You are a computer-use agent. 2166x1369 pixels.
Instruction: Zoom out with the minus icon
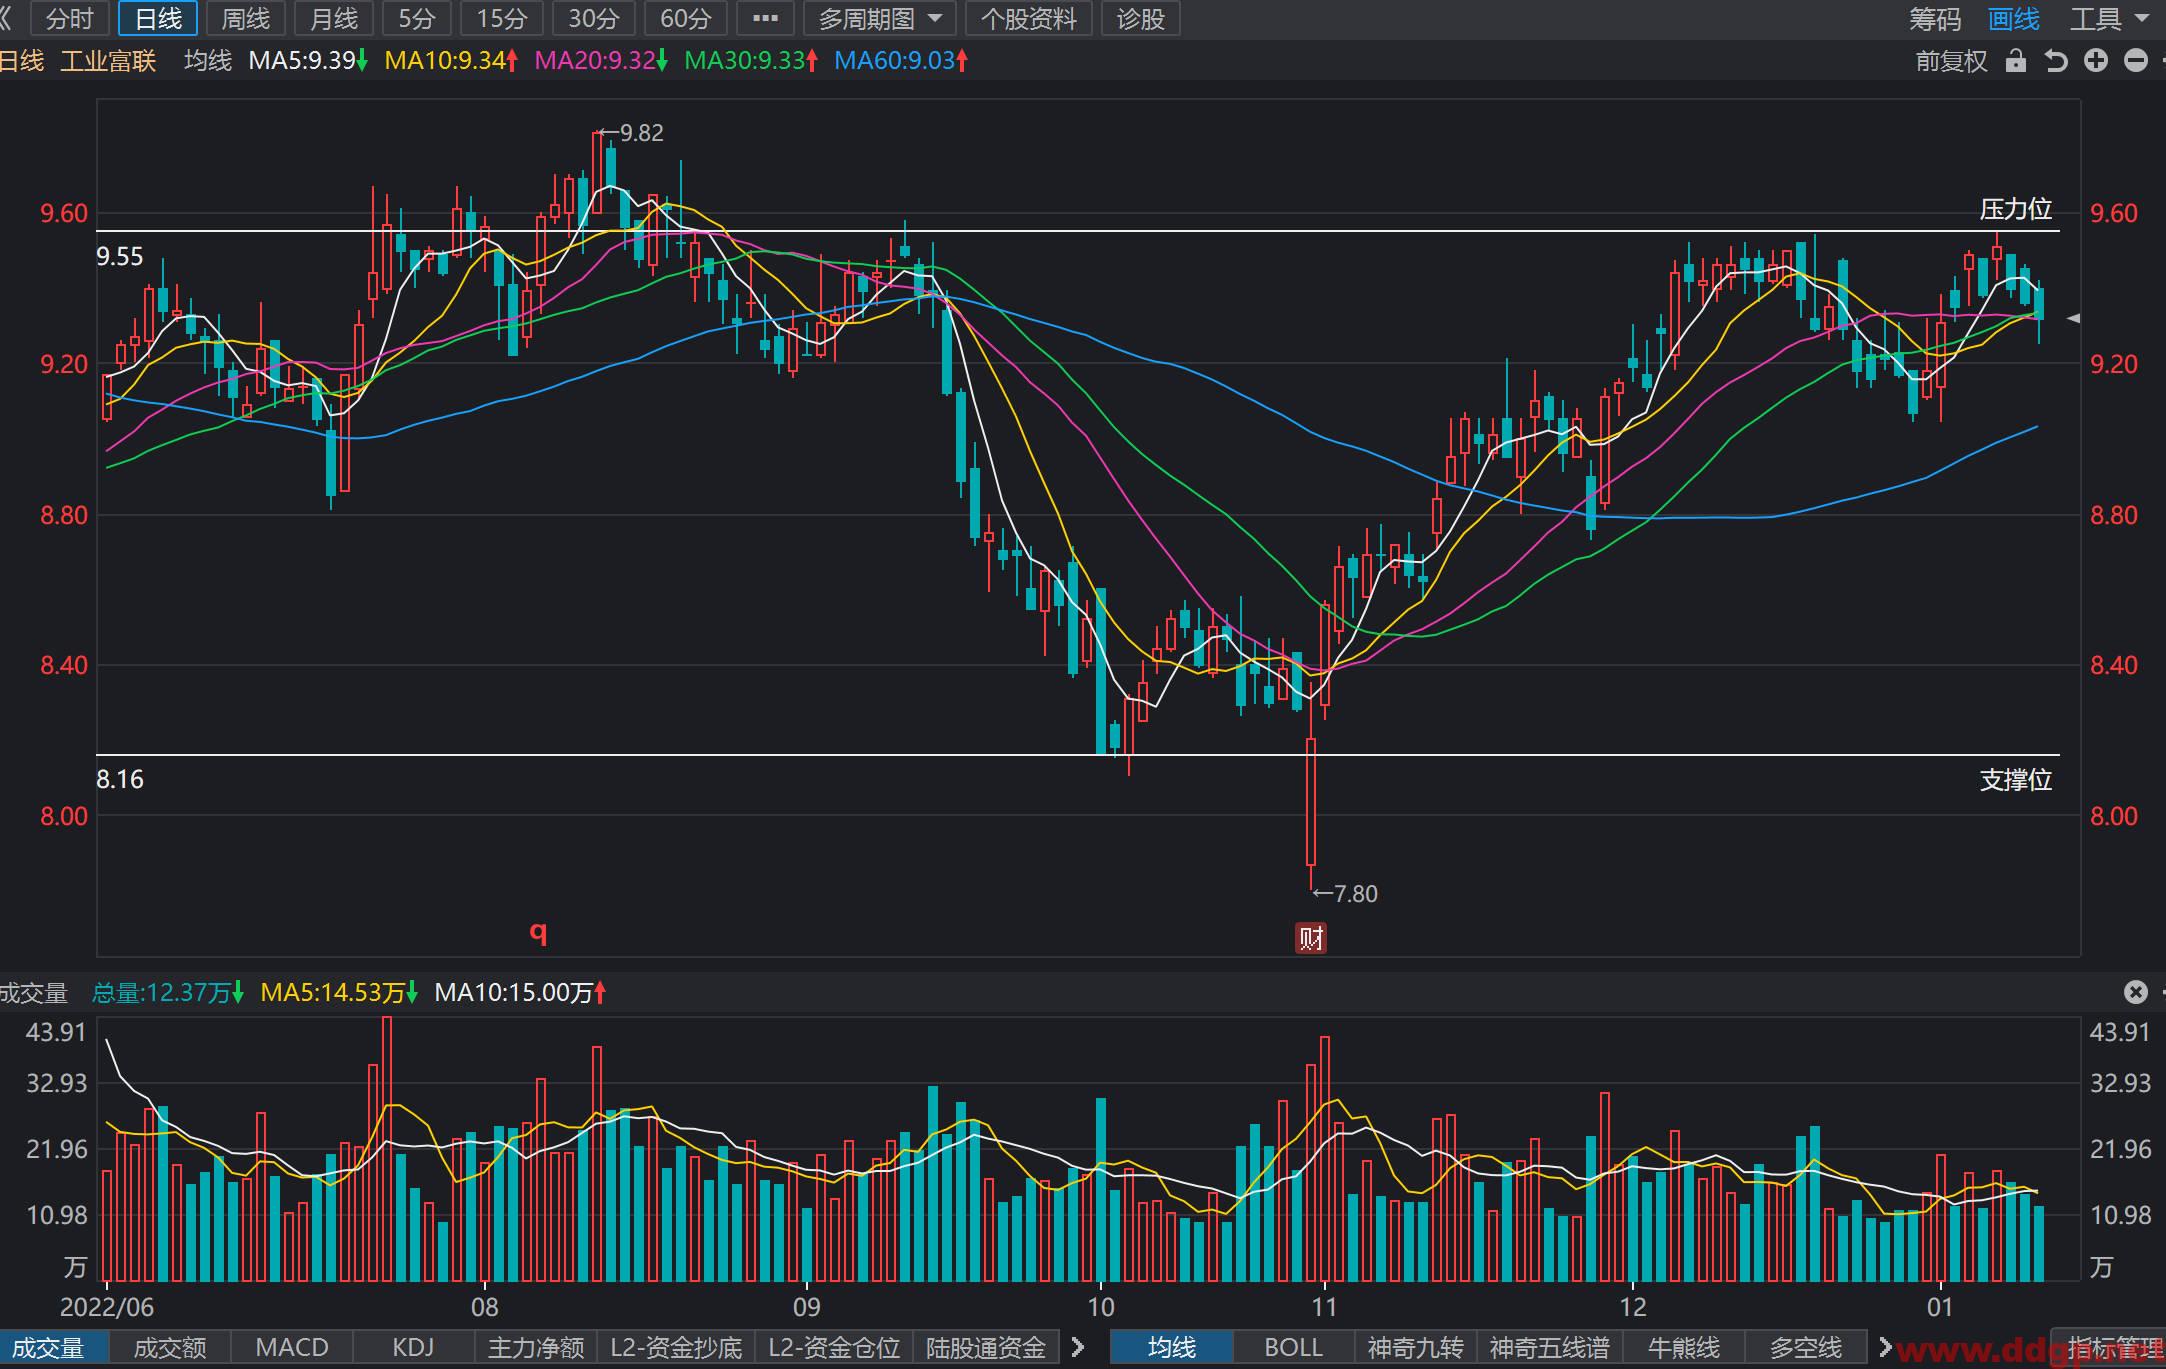coord(2136,61)
